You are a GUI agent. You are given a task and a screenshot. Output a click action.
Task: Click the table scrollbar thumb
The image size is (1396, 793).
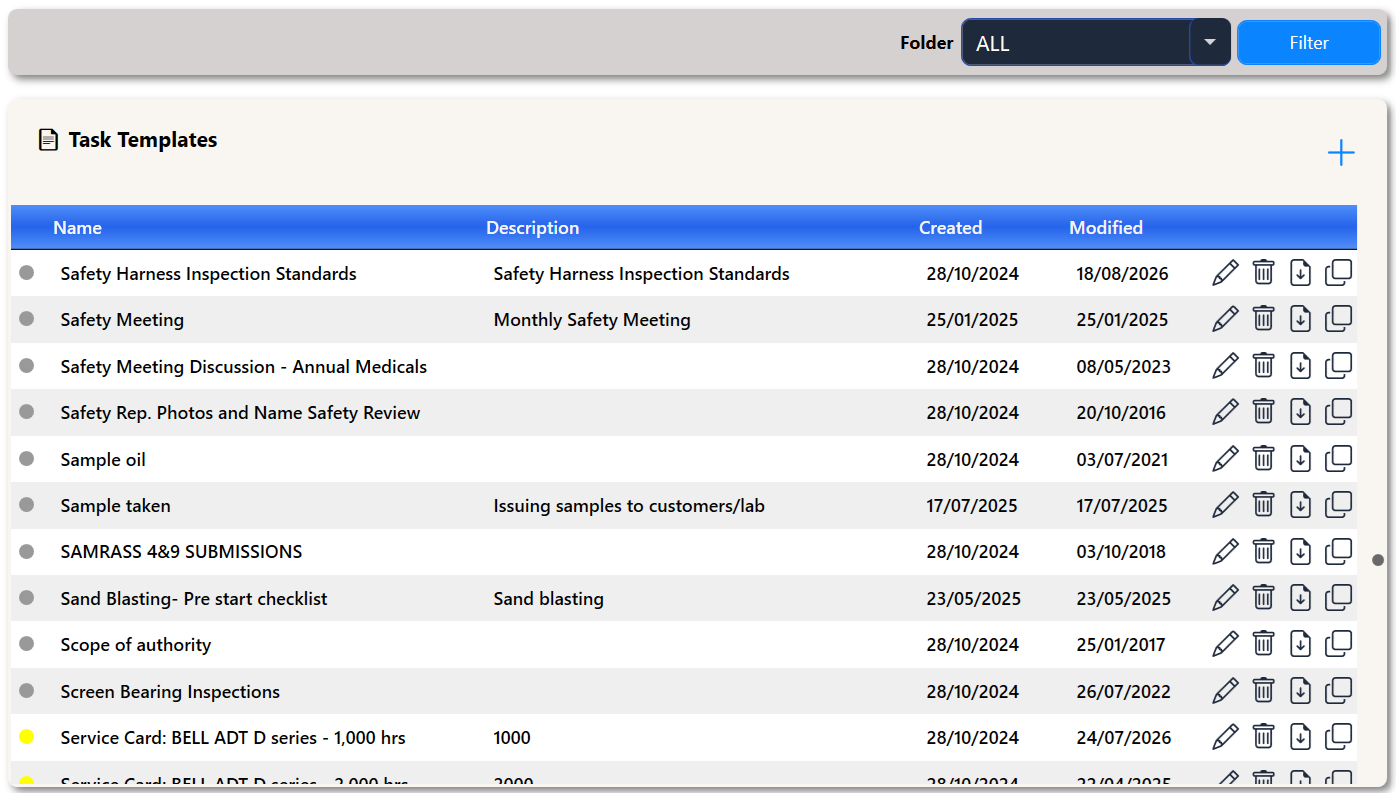[x=1378, y=559]
